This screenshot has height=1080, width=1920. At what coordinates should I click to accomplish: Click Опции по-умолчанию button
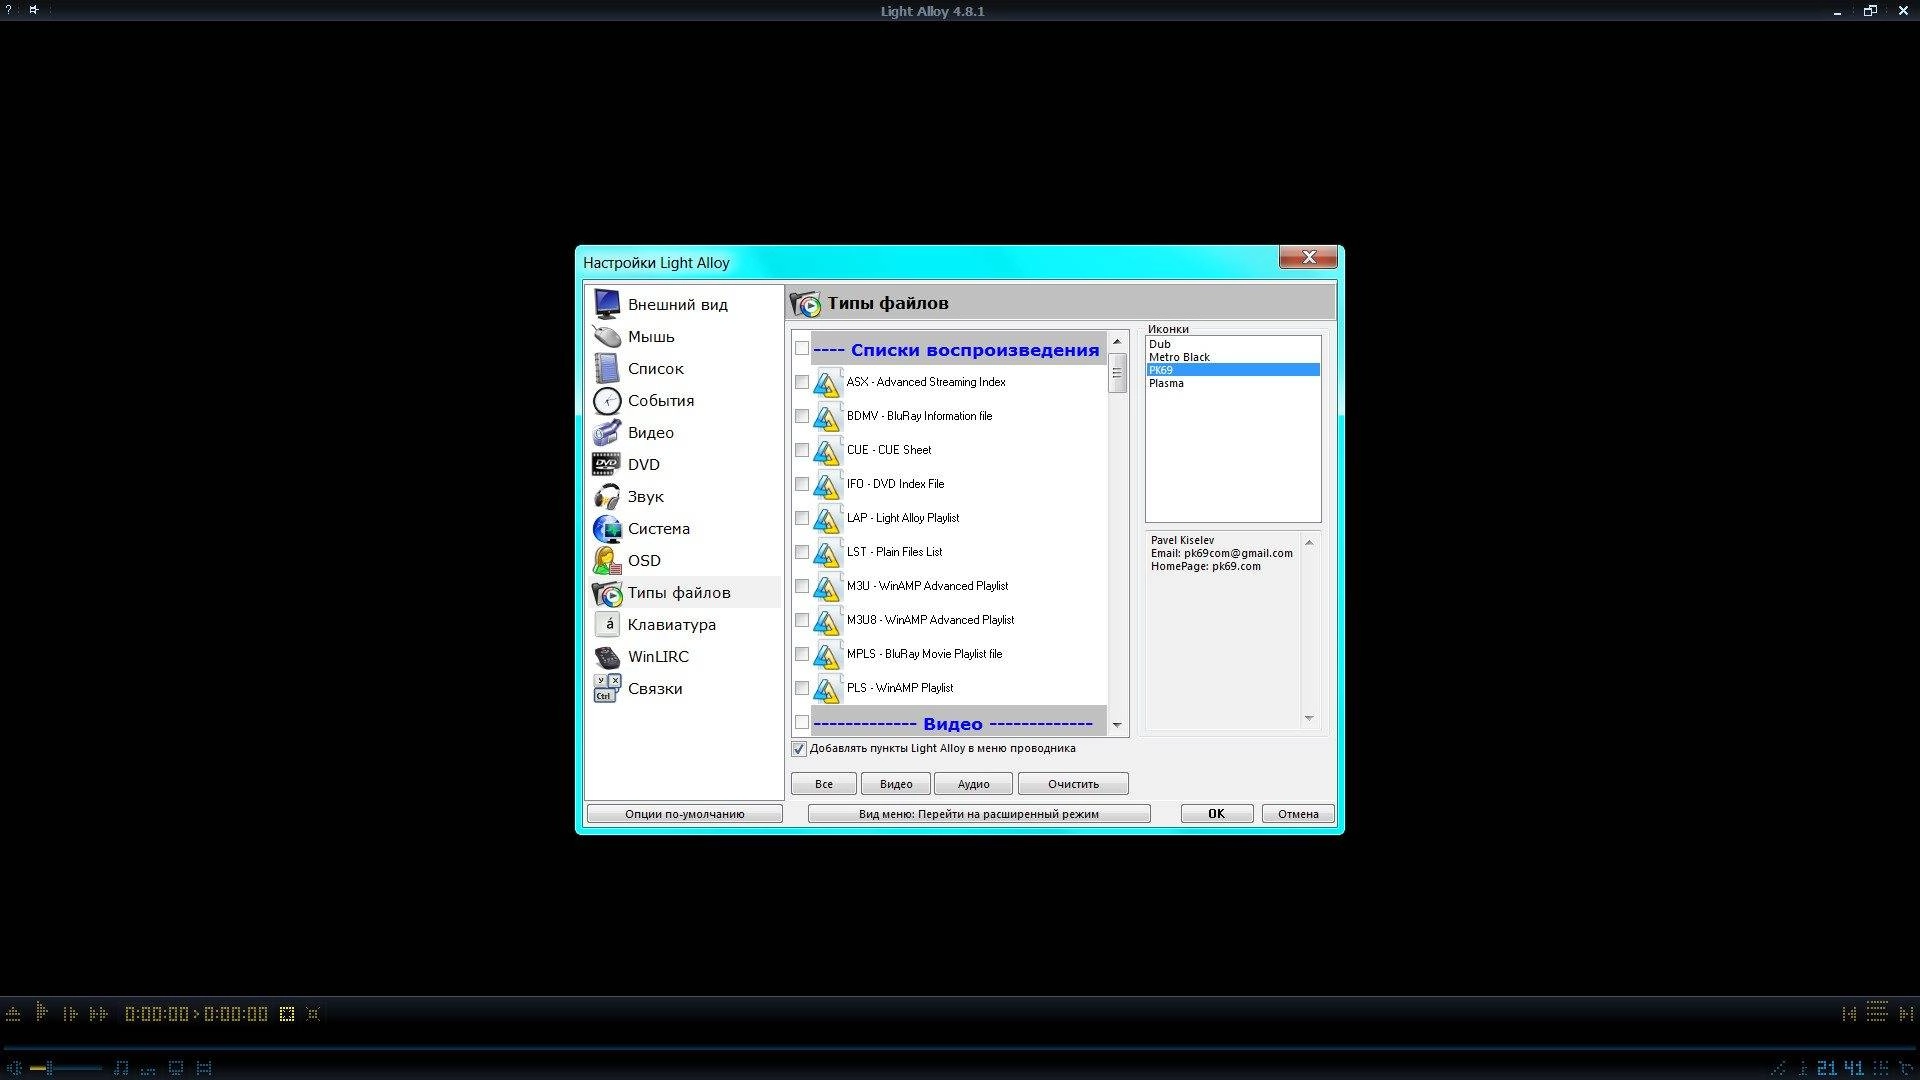pos(685,814)
